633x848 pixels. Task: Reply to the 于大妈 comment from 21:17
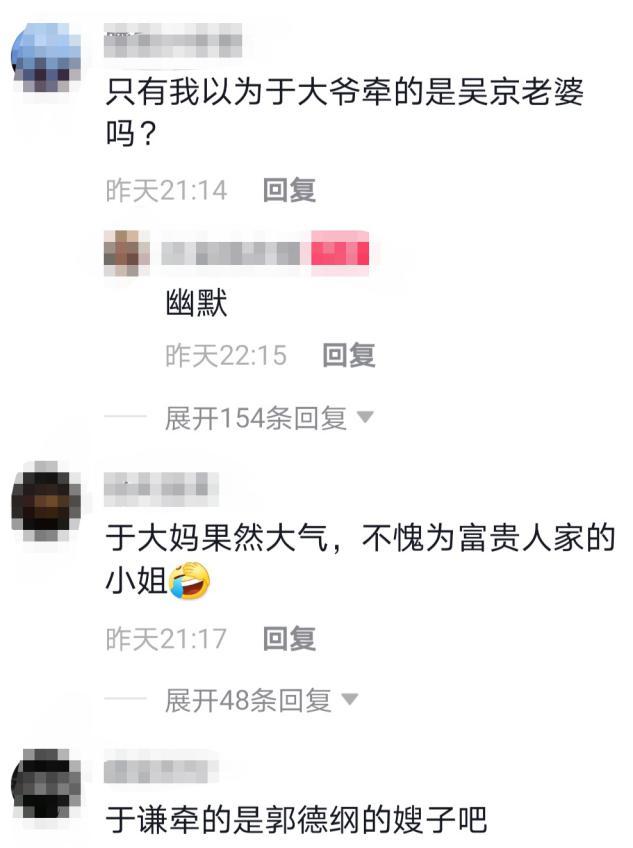(289, 639)
